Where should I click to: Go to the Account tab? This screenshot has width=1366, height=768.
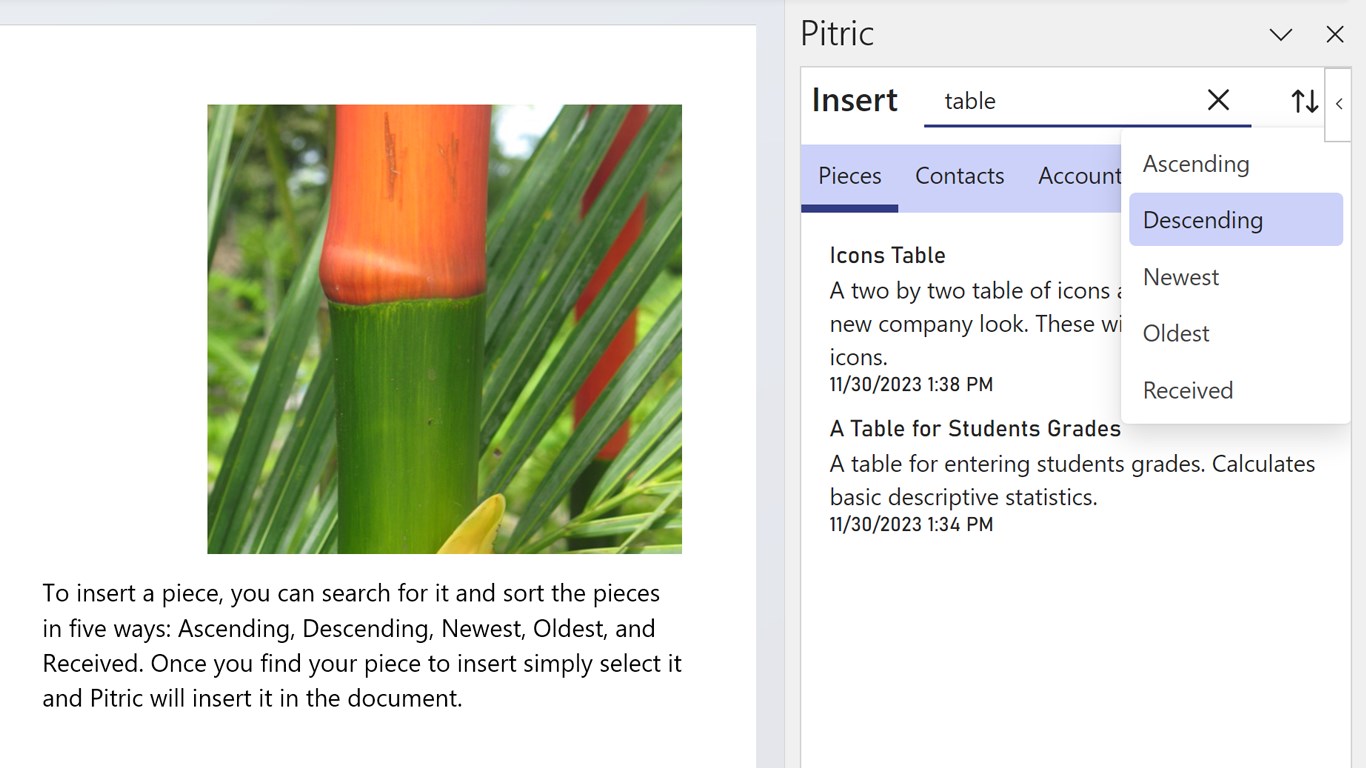(x=1078, y=176)
